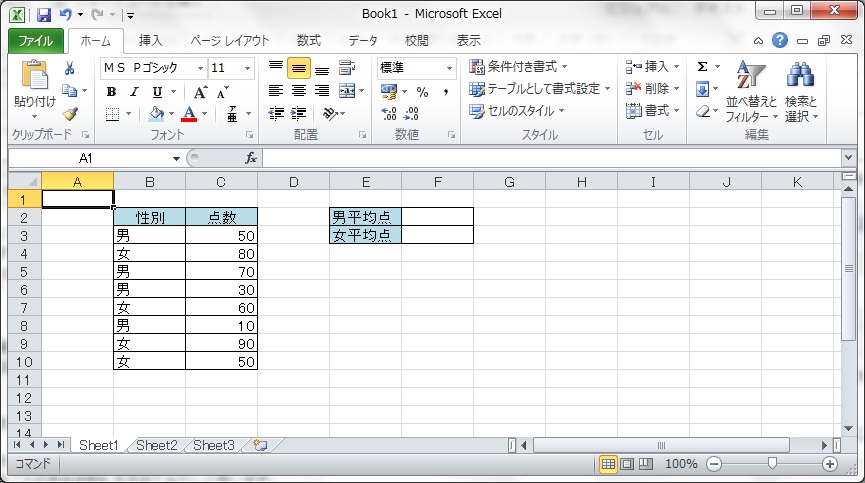Image resolution: width=865 pixels, height=483 pixels.
Task: Click the Insert Worksheet tab icon
Action: (260, 445)
